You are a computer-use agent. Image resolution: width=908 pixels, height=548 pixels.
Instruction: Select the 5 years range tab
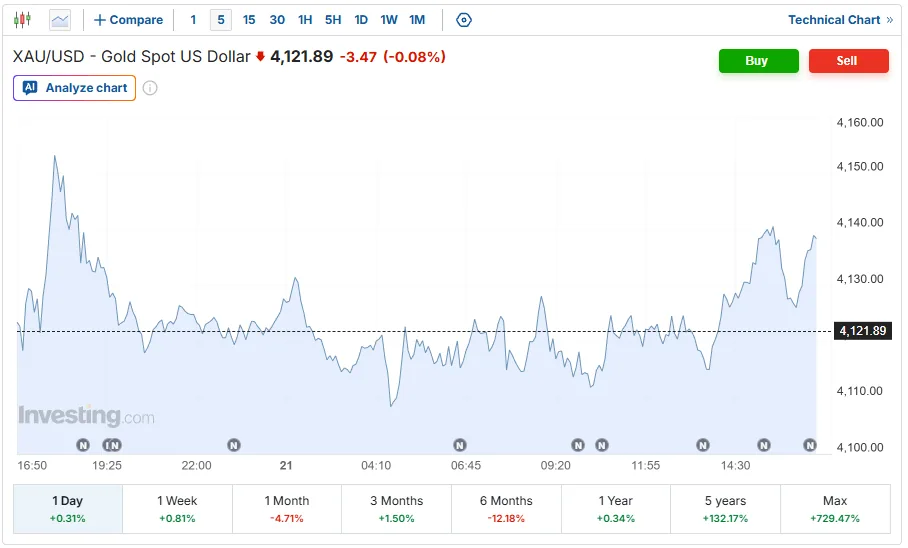tap(725, 509)
